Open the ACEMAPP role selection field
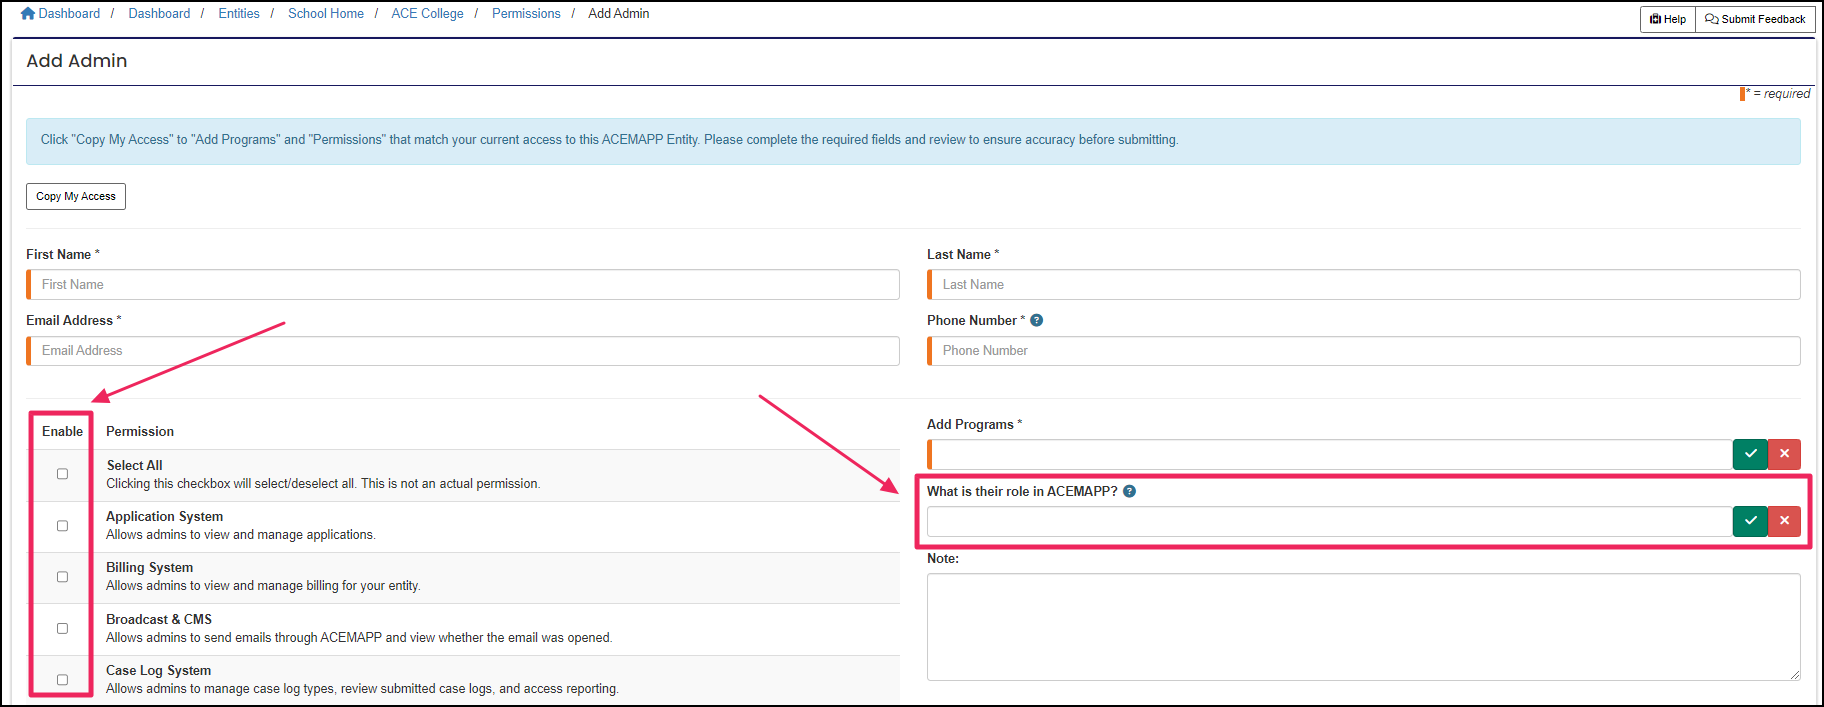Screen dimensions: 1824x707 (1330, 521)
